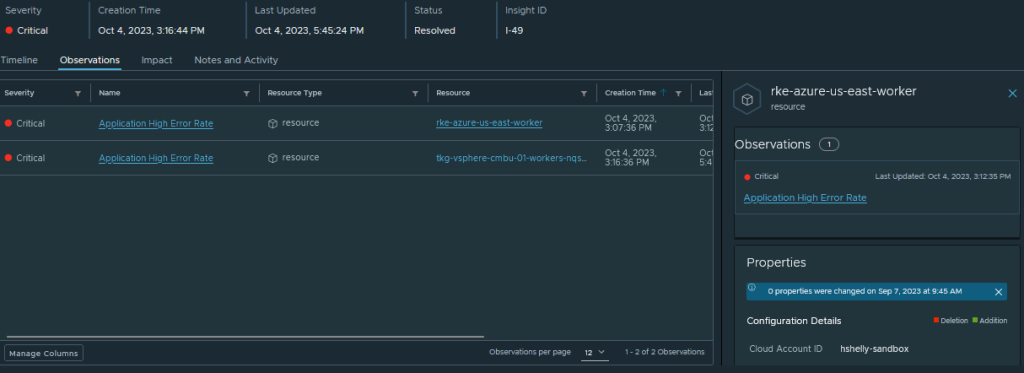Filter the Resource column

(x=584, y=93)
